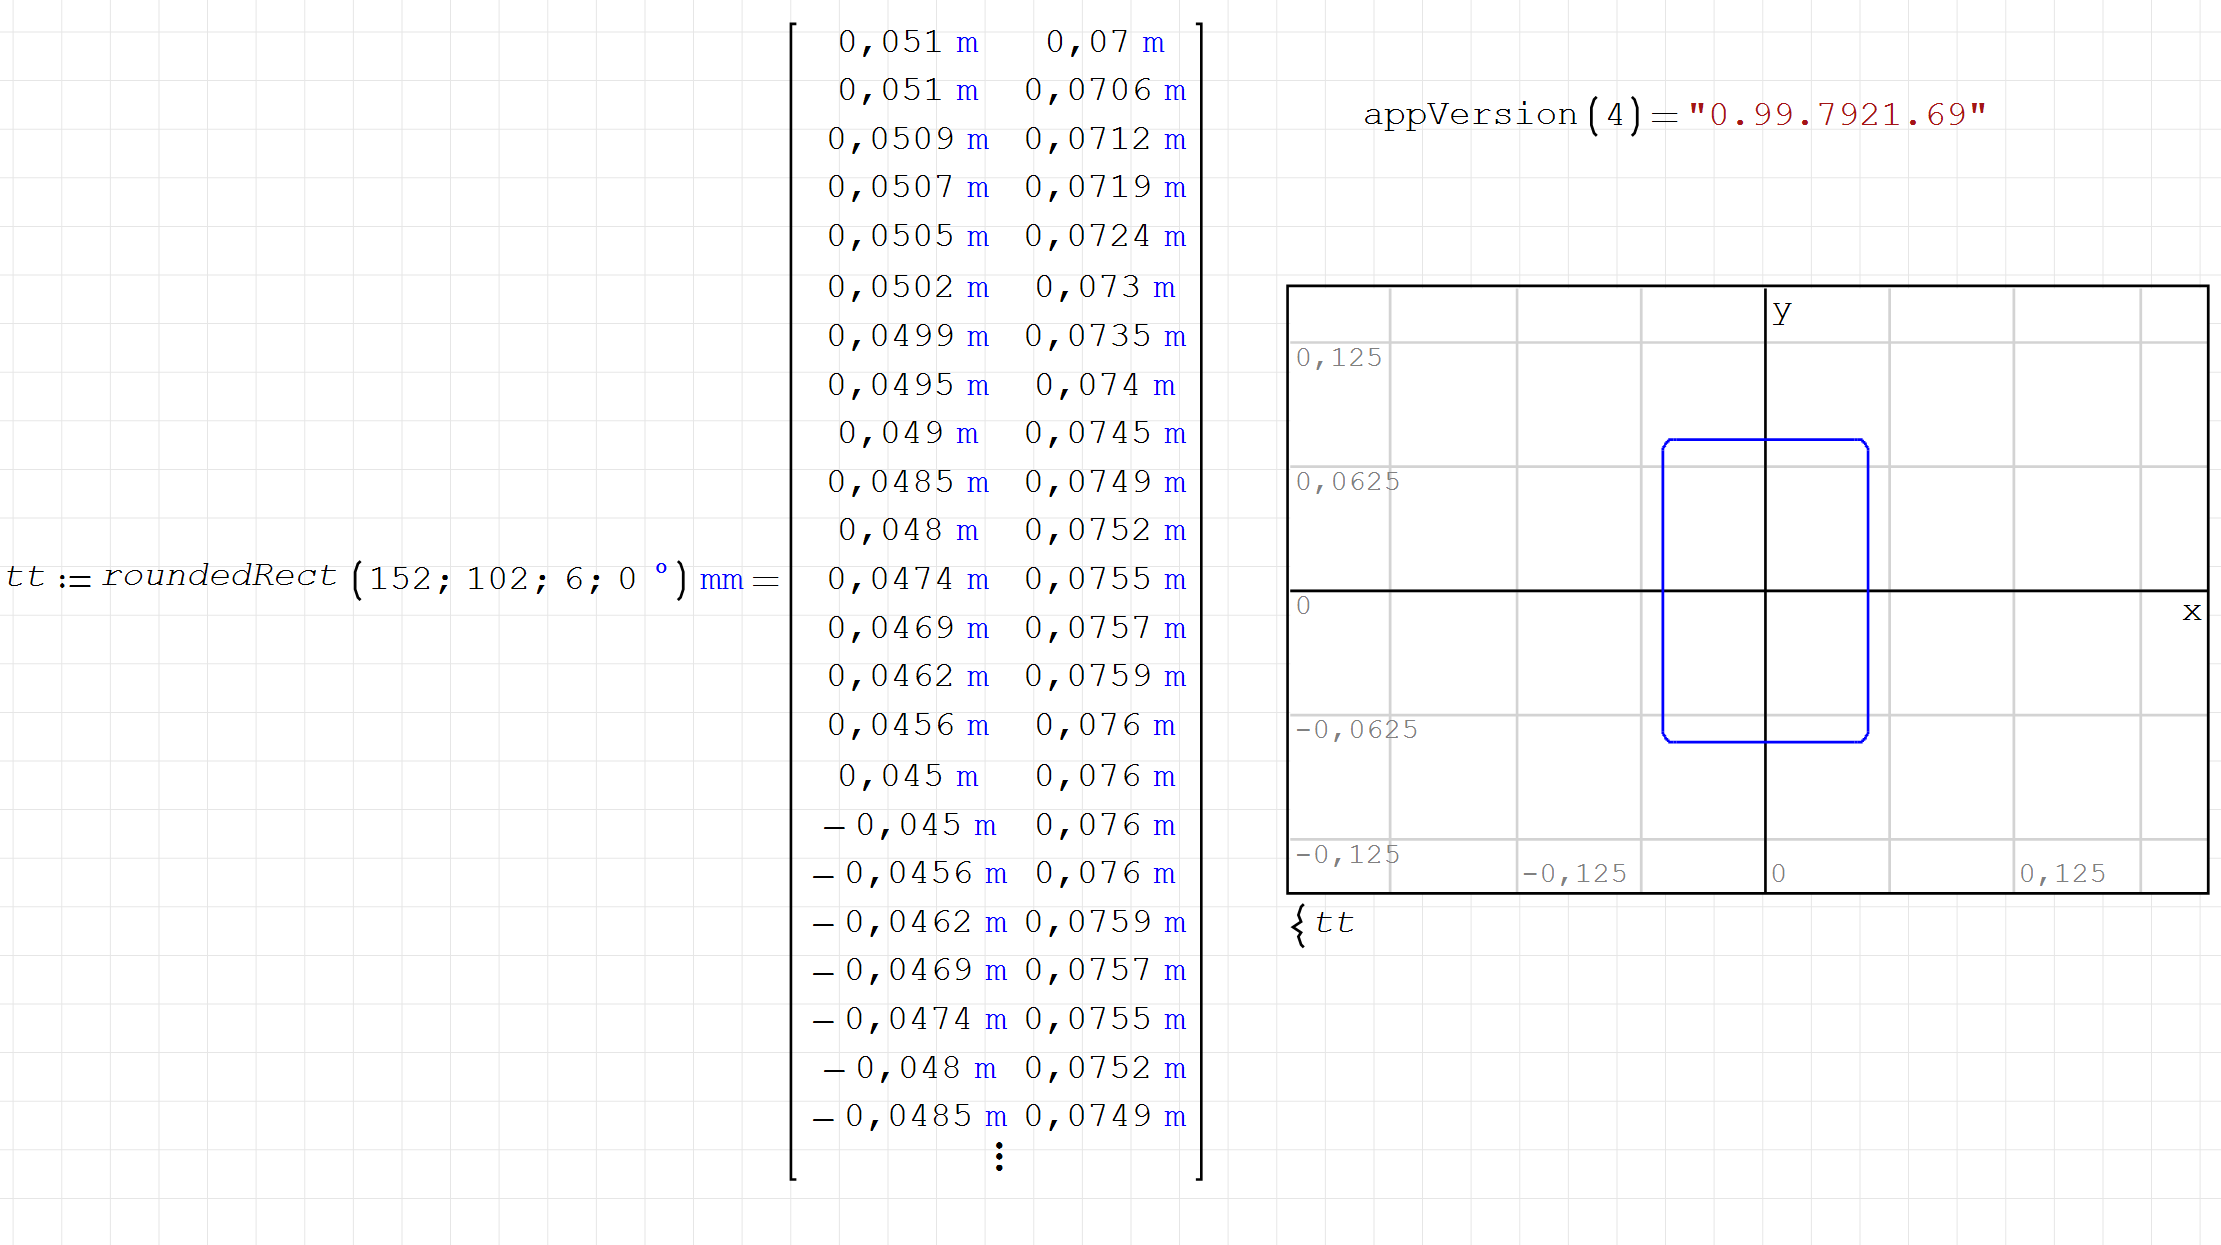The width and height of the screenshot is (2221, 1245).
Task: Click the tt variable name in the definition
Action: 24,575
